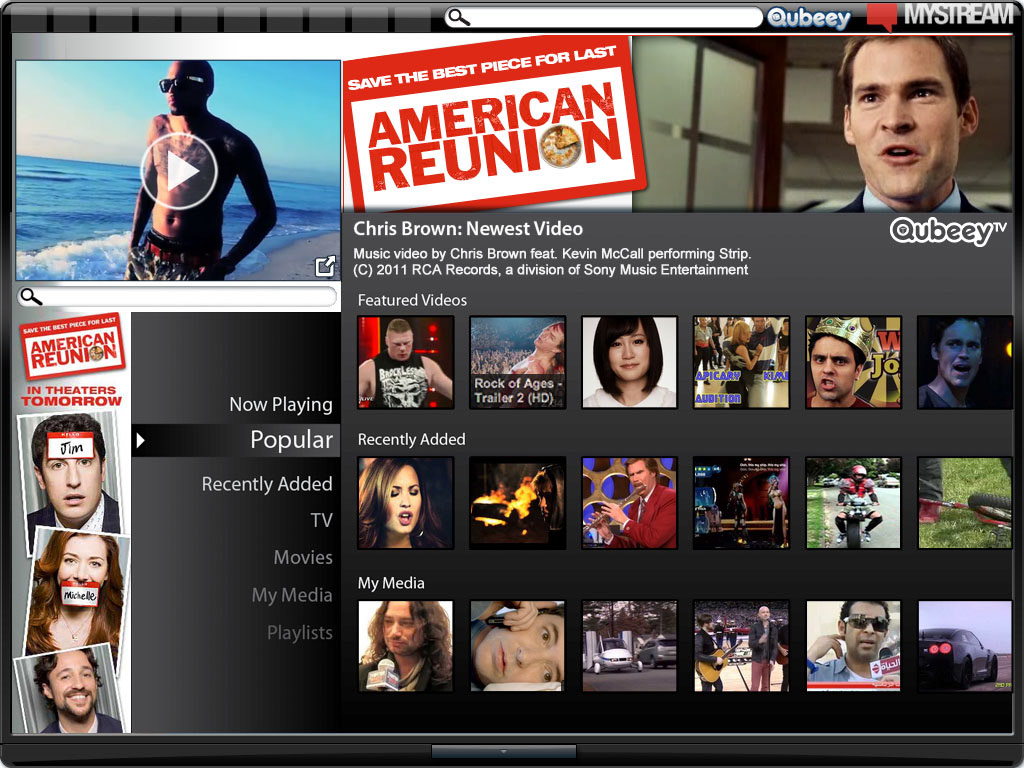Click the arrow marker beside Popular
Image resolution: width=1024 pixels, height=768 pixels.
coord(140,441)
